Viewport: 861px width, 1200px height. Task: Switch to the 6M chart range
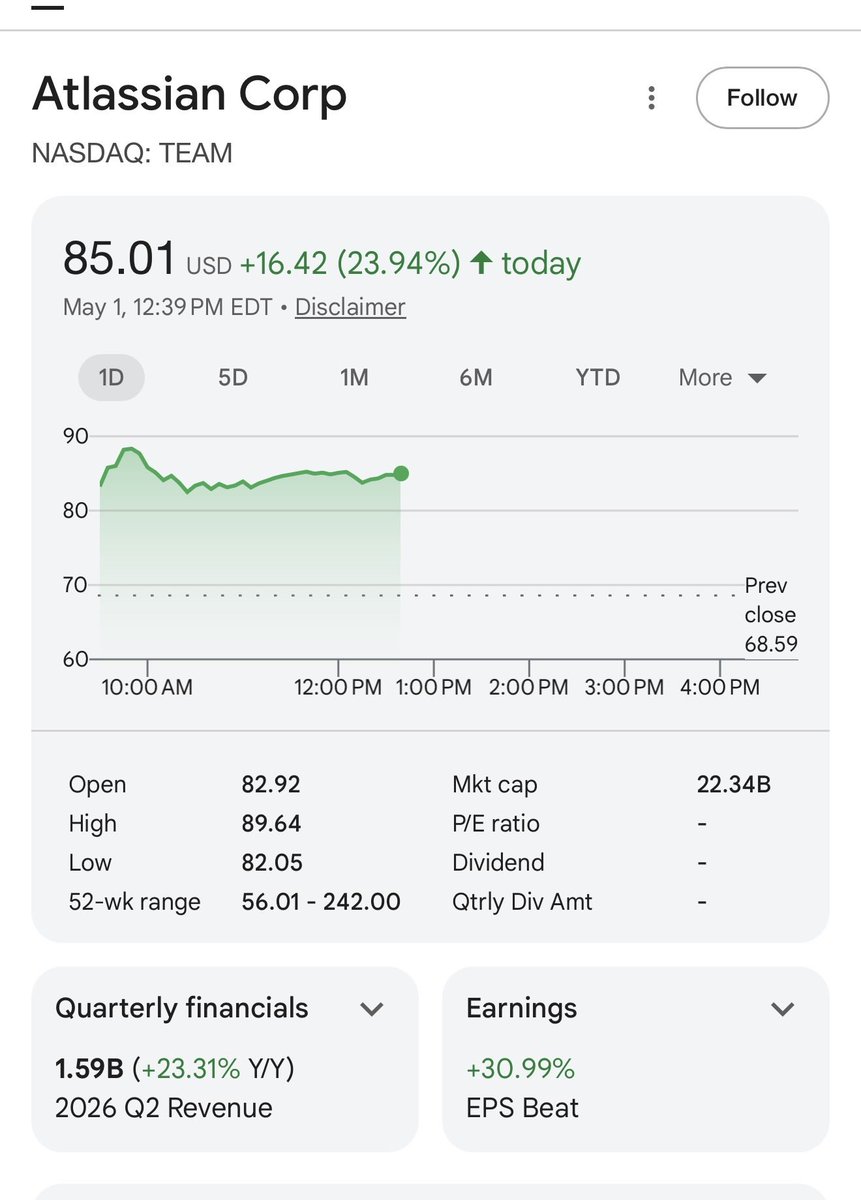[x=476, y=377]
